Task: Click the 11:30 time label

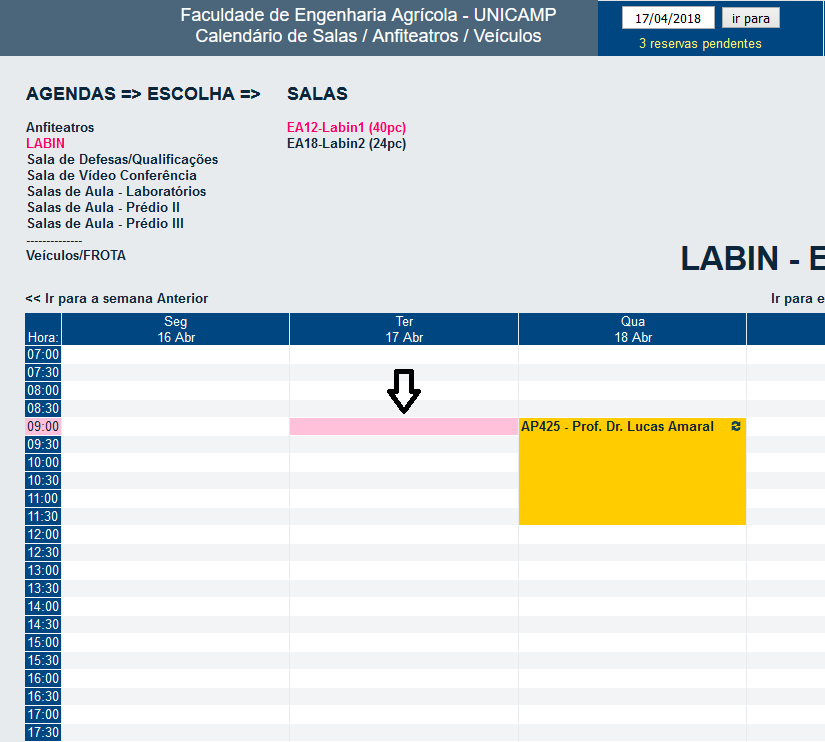Action: coord(43,516)
